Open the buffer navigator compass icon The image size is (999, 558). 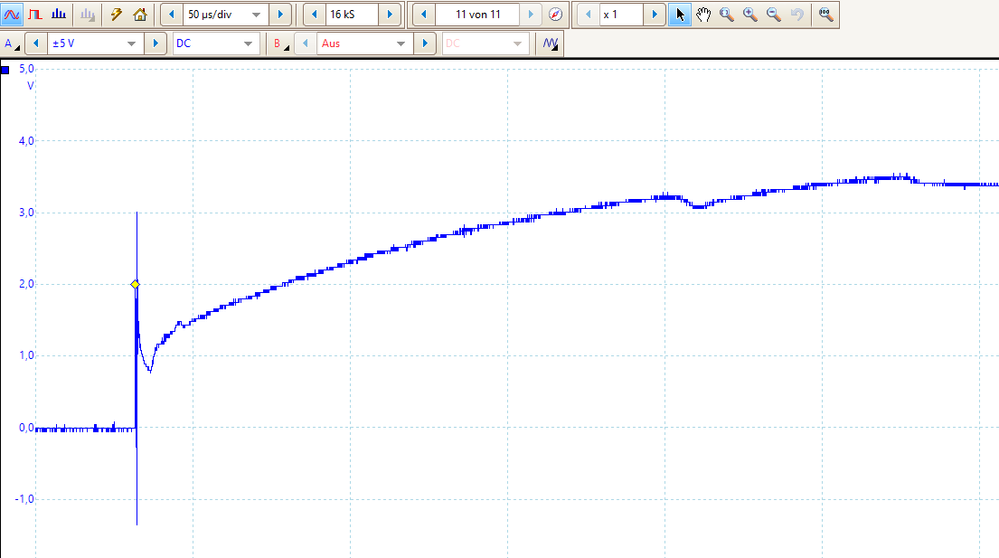click(556, 14)
